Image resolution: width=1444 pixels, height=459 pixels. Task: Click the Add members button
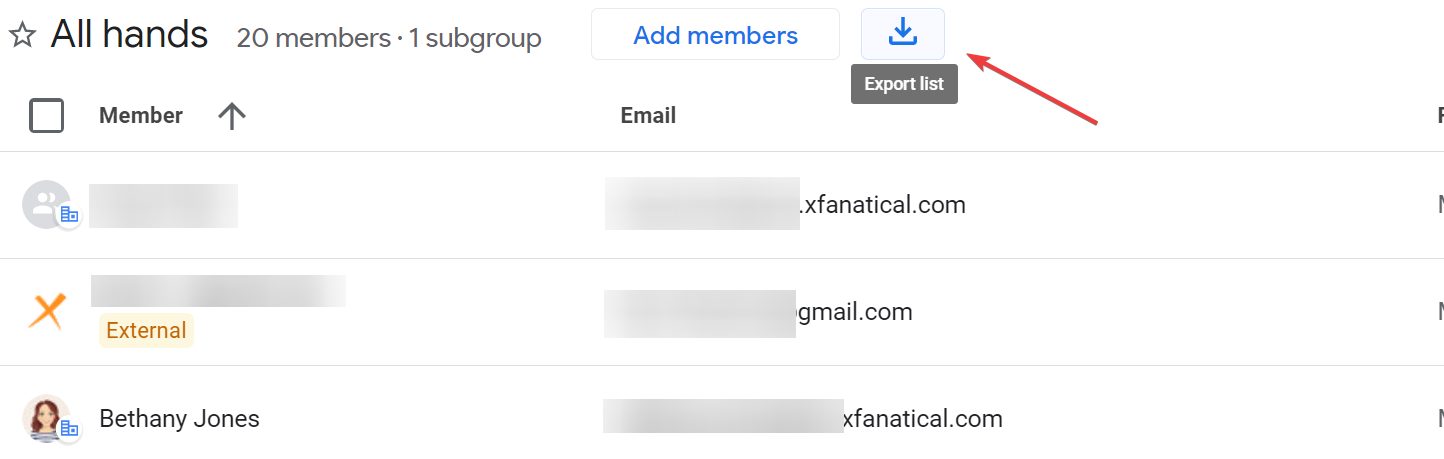click(x=715, y=35)
